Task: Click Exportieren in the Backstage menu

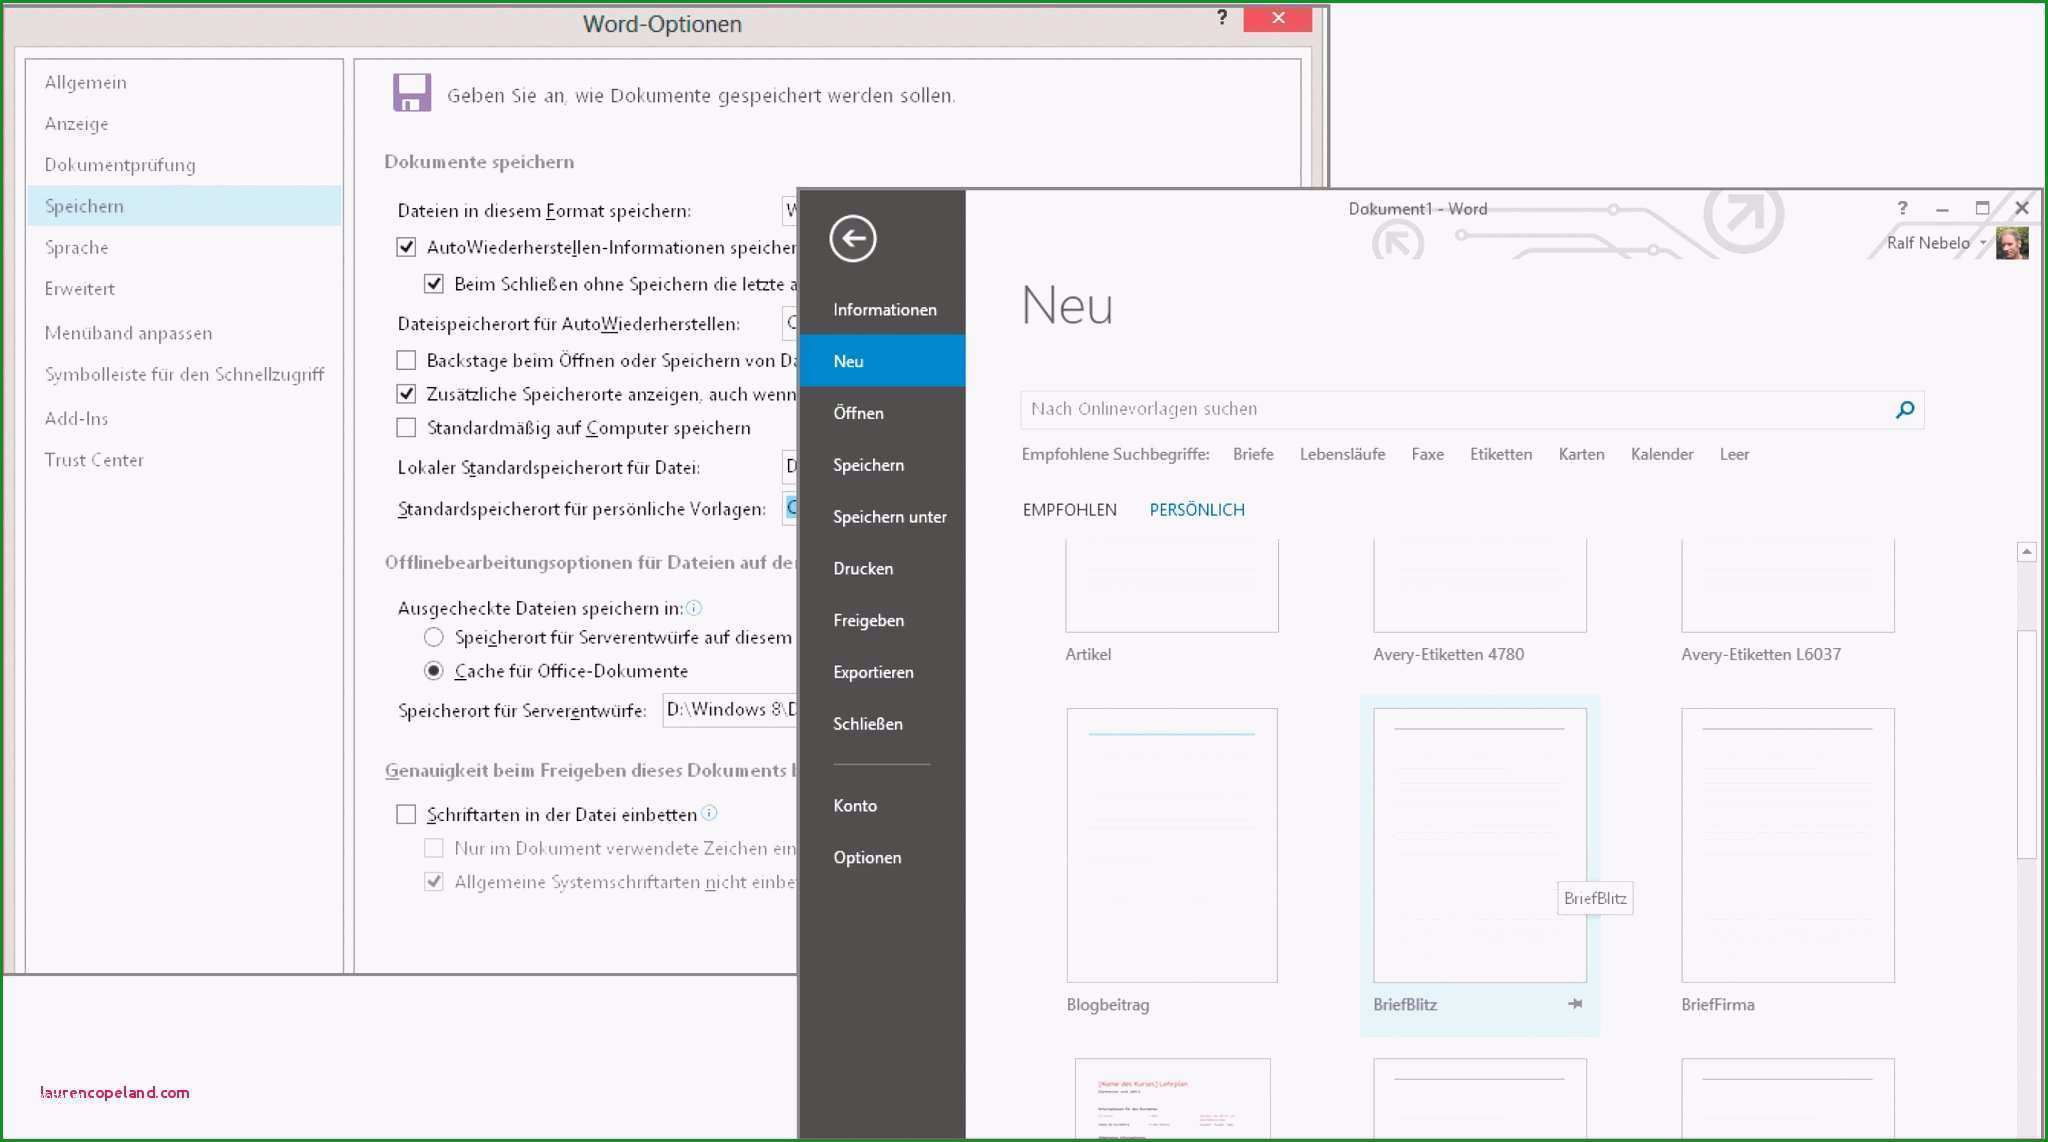Action: click(873, 671)
